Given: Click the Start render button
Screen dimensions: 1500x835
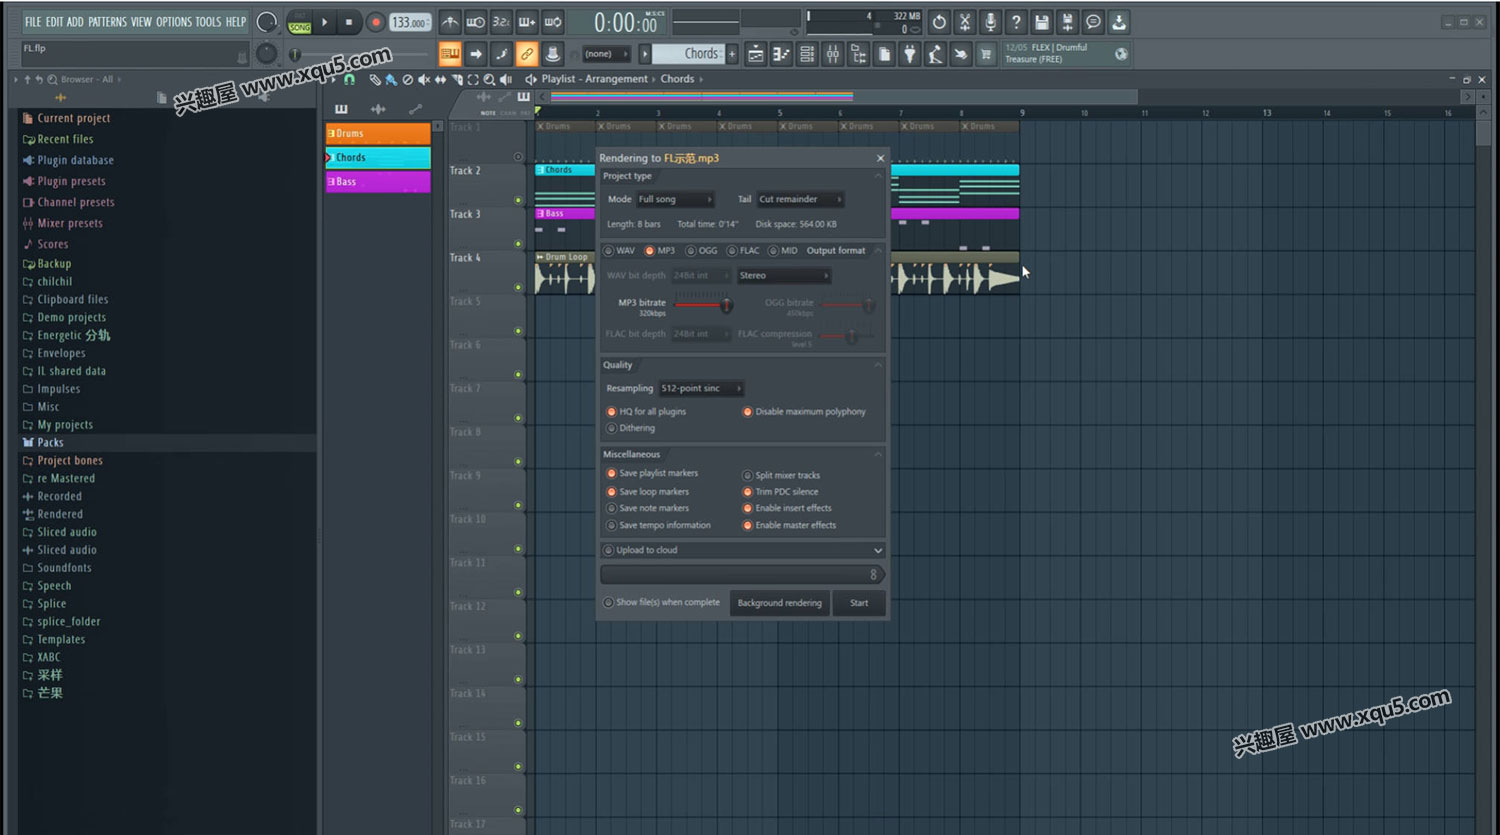Looking at the screenshot, I should point(859,603).
